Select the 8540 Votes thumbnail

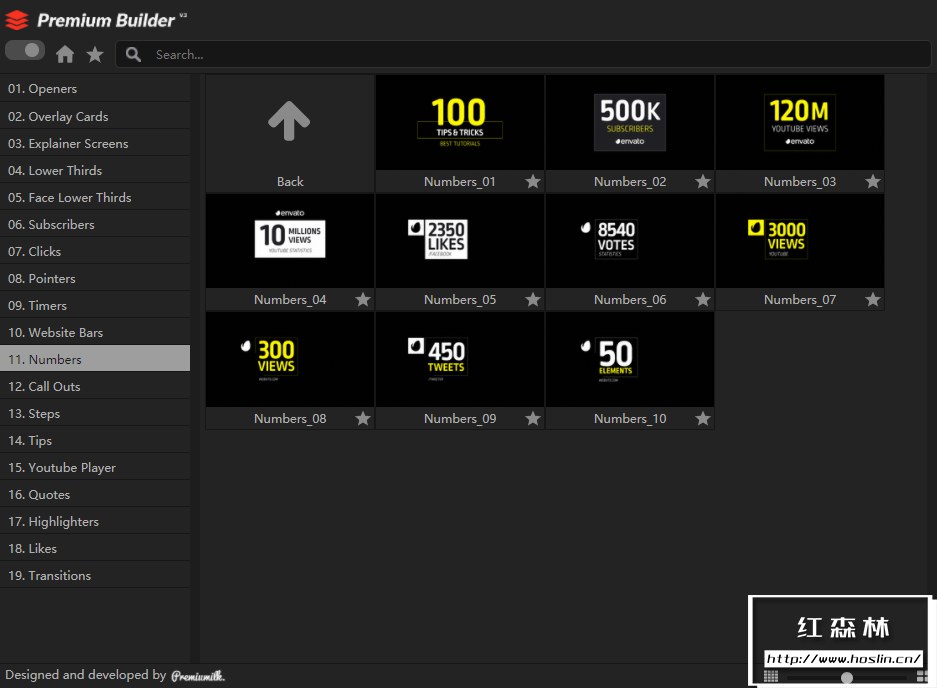pos(630,241)
